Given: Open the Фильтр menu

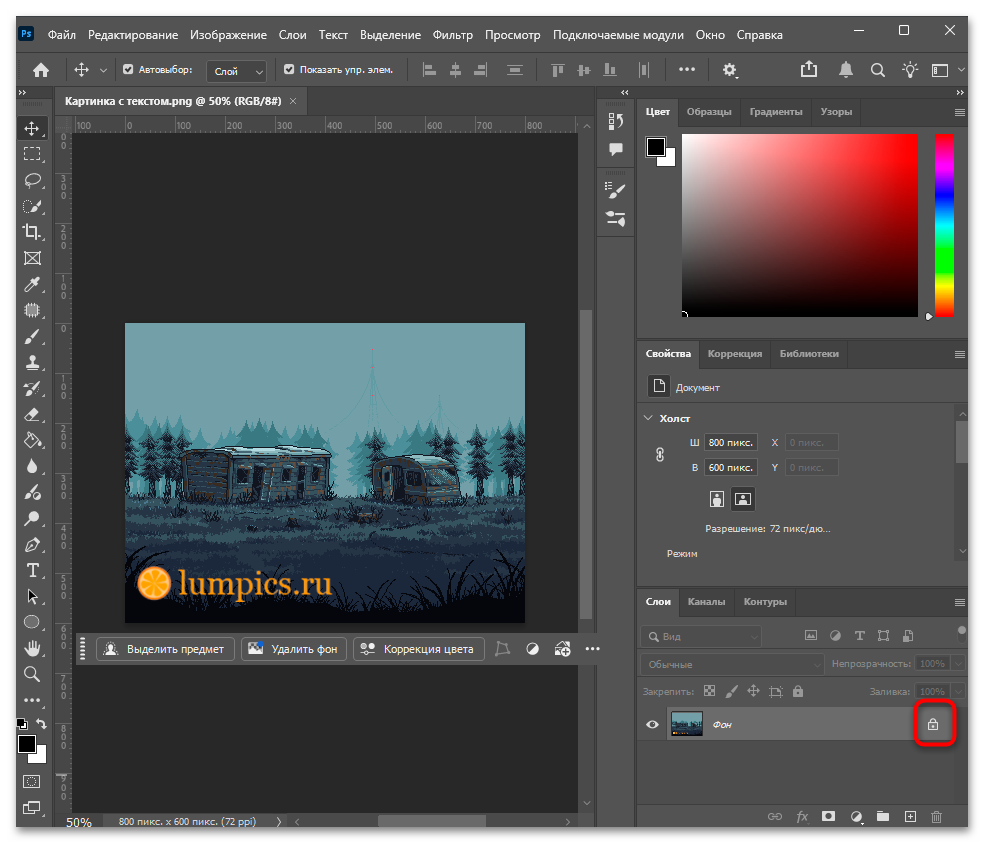Looking at the screenshot, I should click(452, 35).
